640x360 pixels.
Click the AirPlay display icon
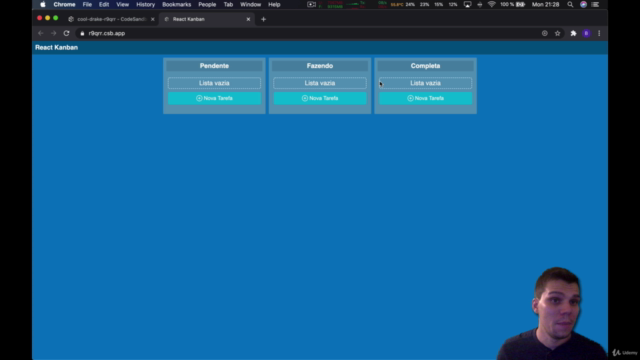point(467,4)
